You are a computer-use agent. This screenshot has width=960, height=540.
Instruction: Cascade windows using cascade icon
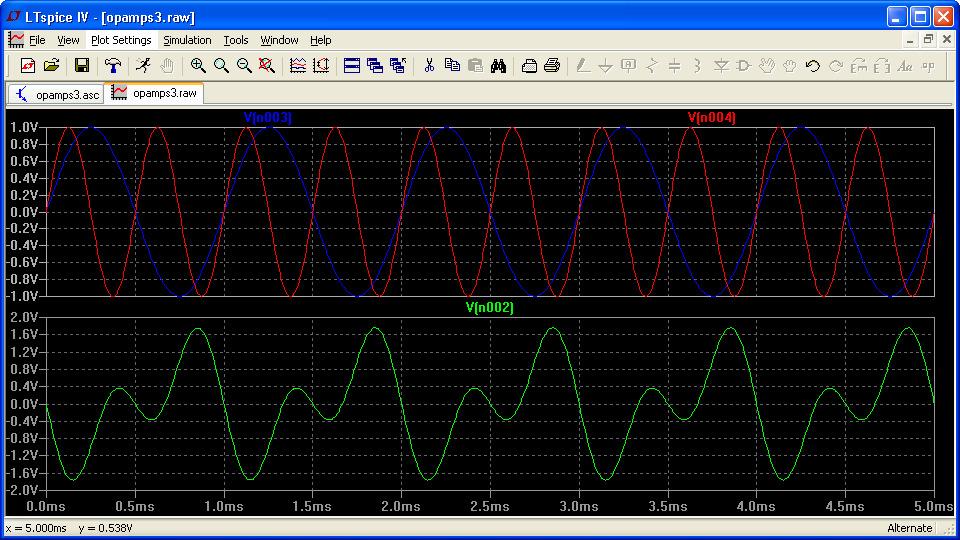(375, 66)
